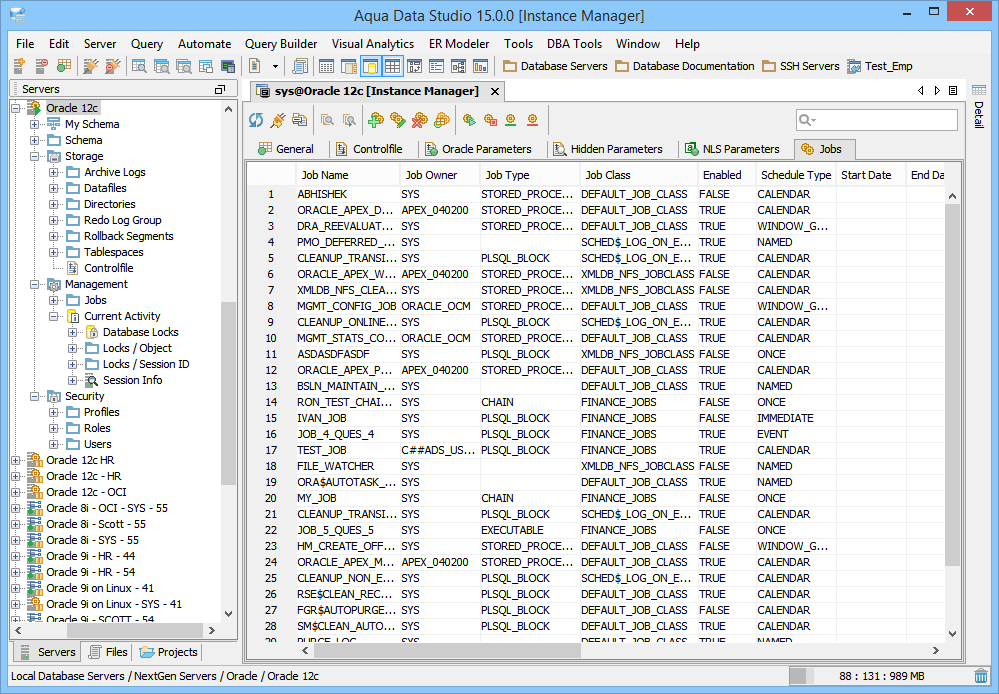Collapse the Storage tree node
Screen dimensions: 999x694
pyautogui.click(x=35, y=156)
